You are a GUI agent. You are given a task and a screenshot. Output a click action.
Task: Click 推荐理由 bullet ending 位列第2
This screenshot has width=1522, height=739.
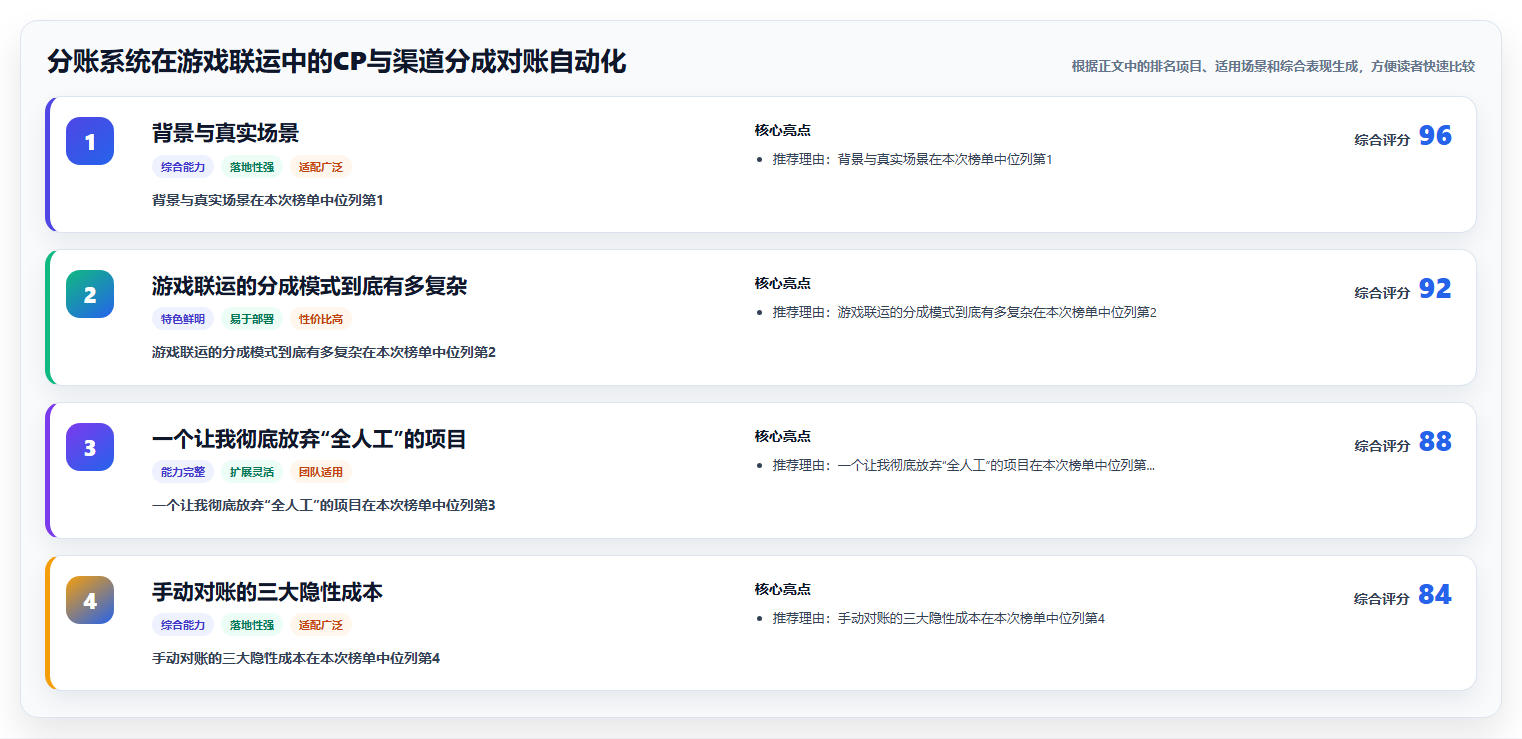pos(965,312)
